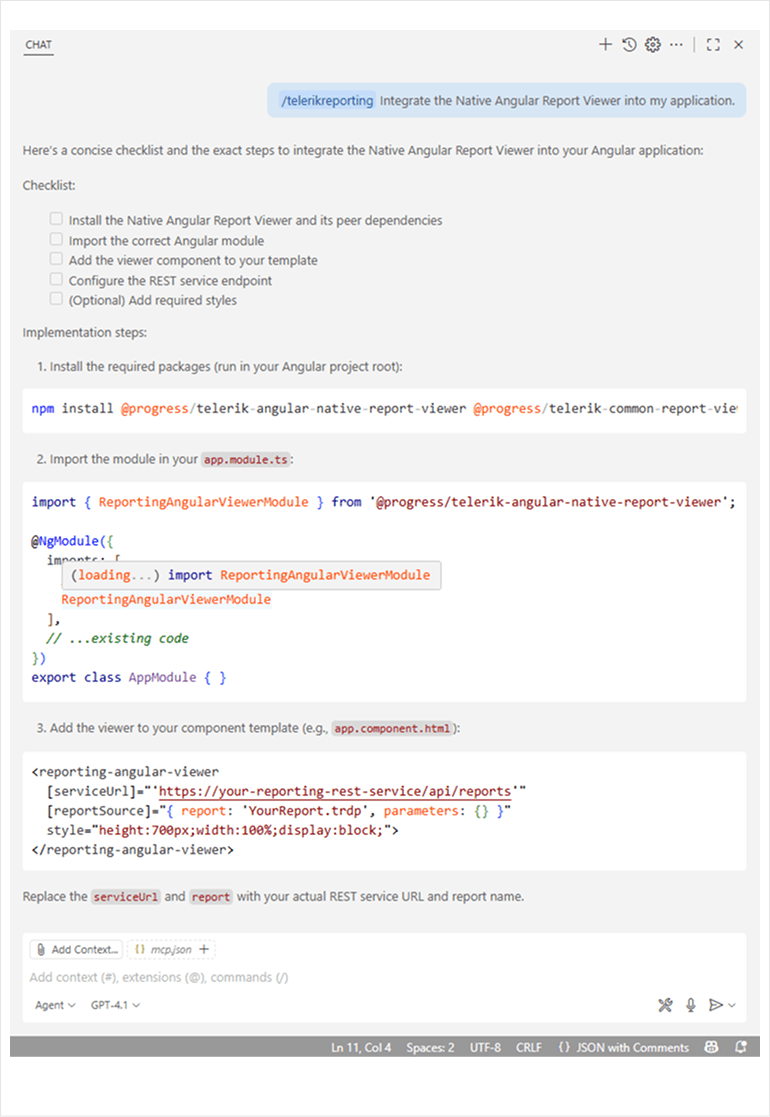This screenshot has width=770, height=1117.
Task: Check 'Import the correct Angular module' box
Action: 56,239
